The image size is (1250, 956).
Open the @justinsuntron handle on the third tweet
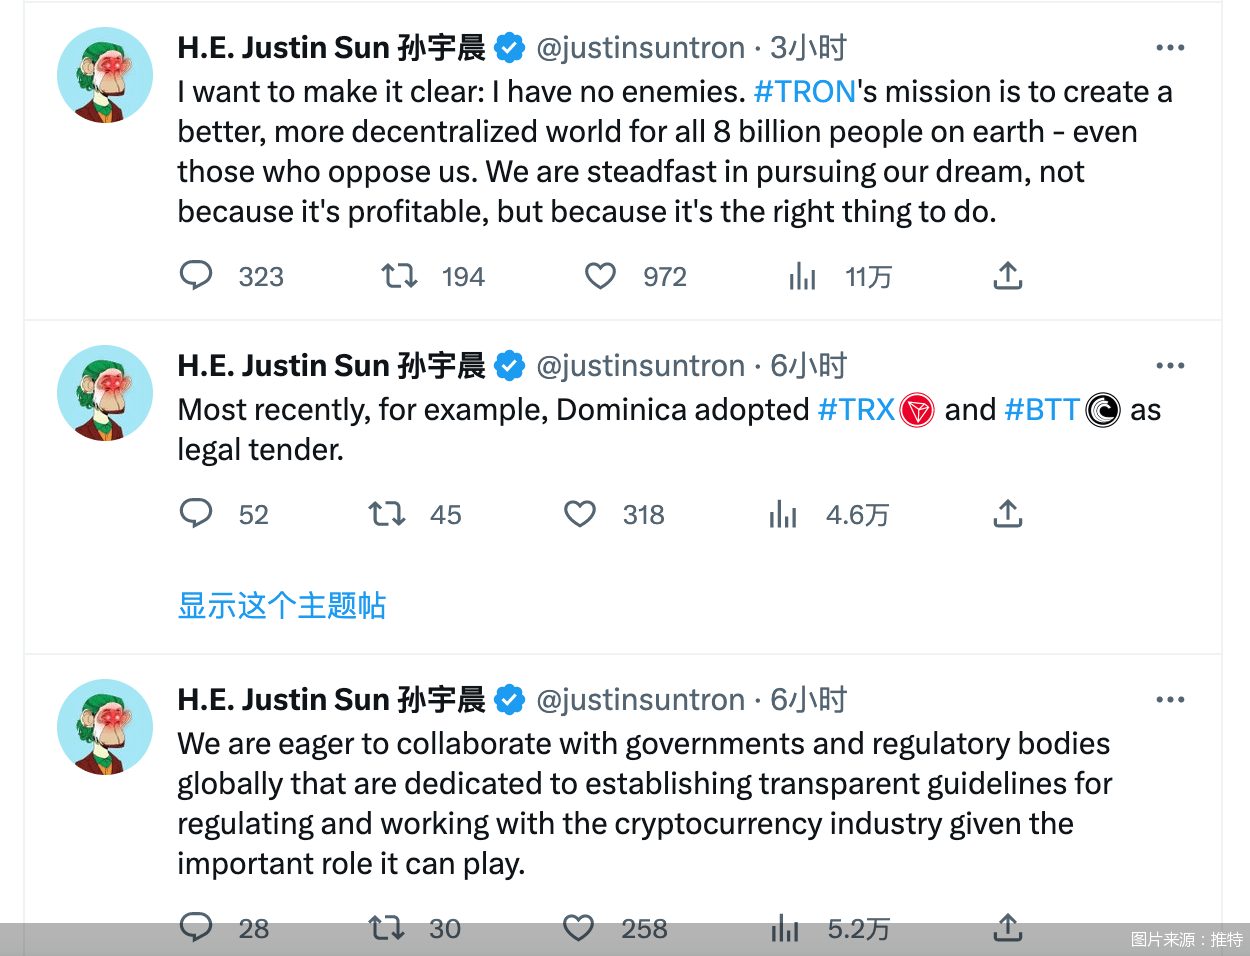(x=640, y=700)
